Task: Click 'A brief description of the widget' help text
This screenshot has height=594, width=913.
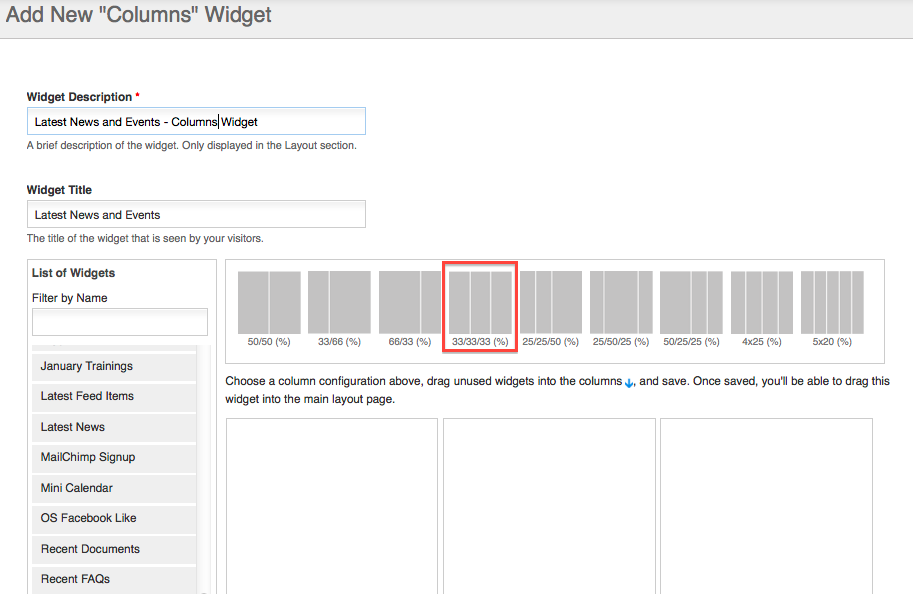Action: [192, 146]
